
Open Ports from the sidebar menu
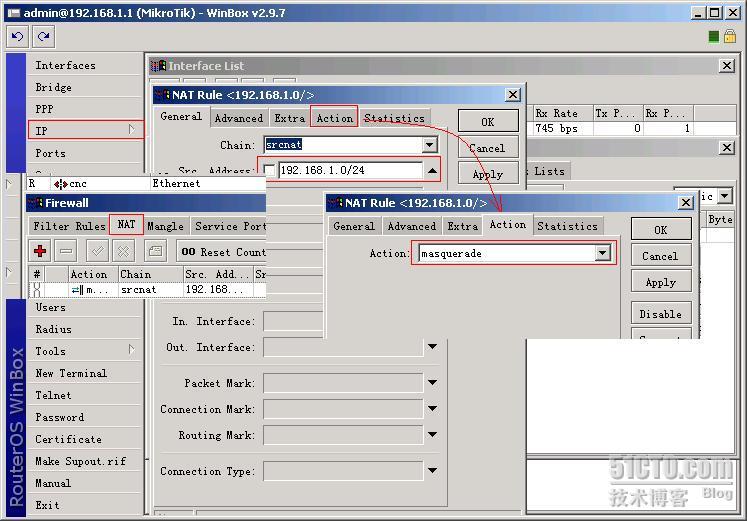click(86, 153)
